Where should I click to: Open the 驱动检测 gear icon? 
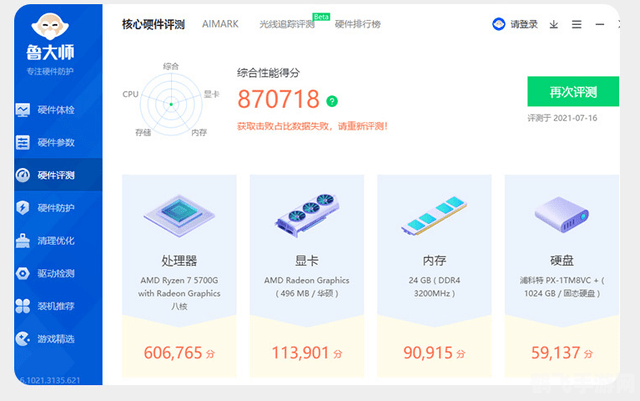(23, 273)
